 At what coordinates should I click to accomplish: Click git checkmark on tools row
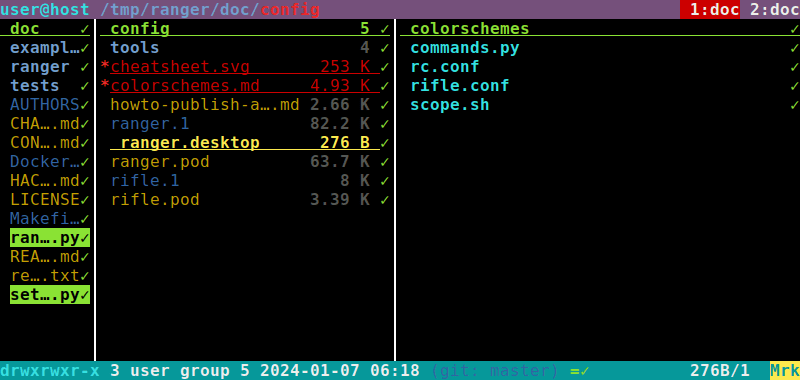(385, 48)
